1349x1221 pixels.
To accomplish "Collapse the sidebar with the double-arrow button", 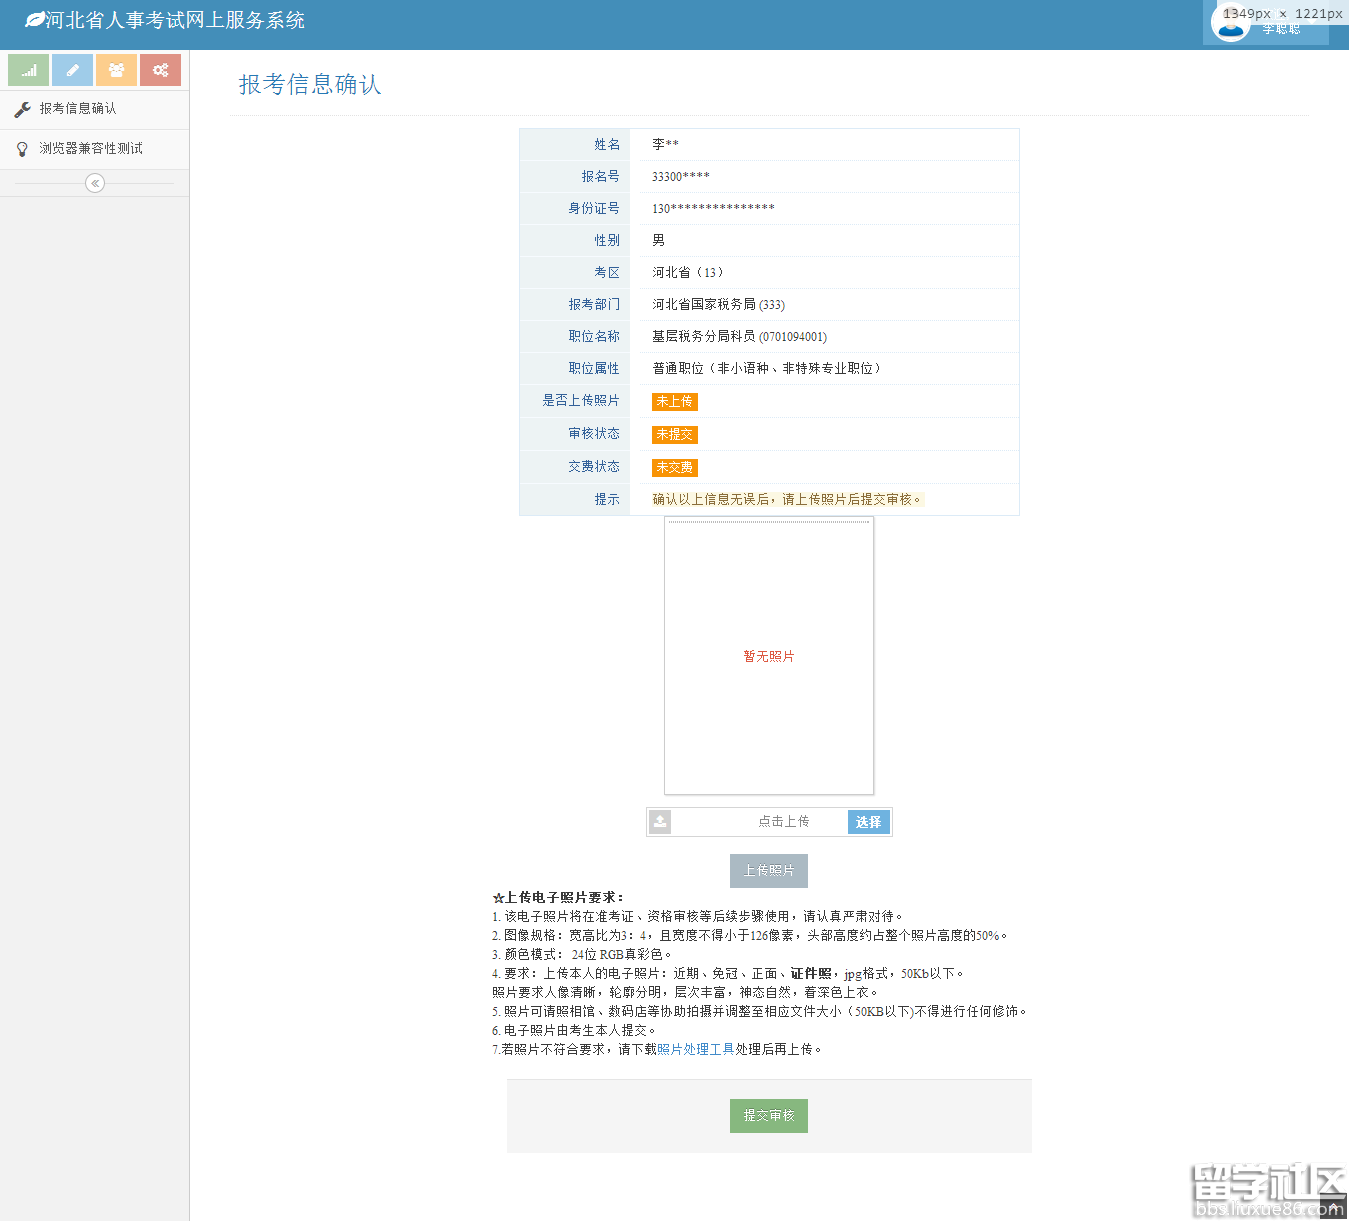I will click(95, 183).
